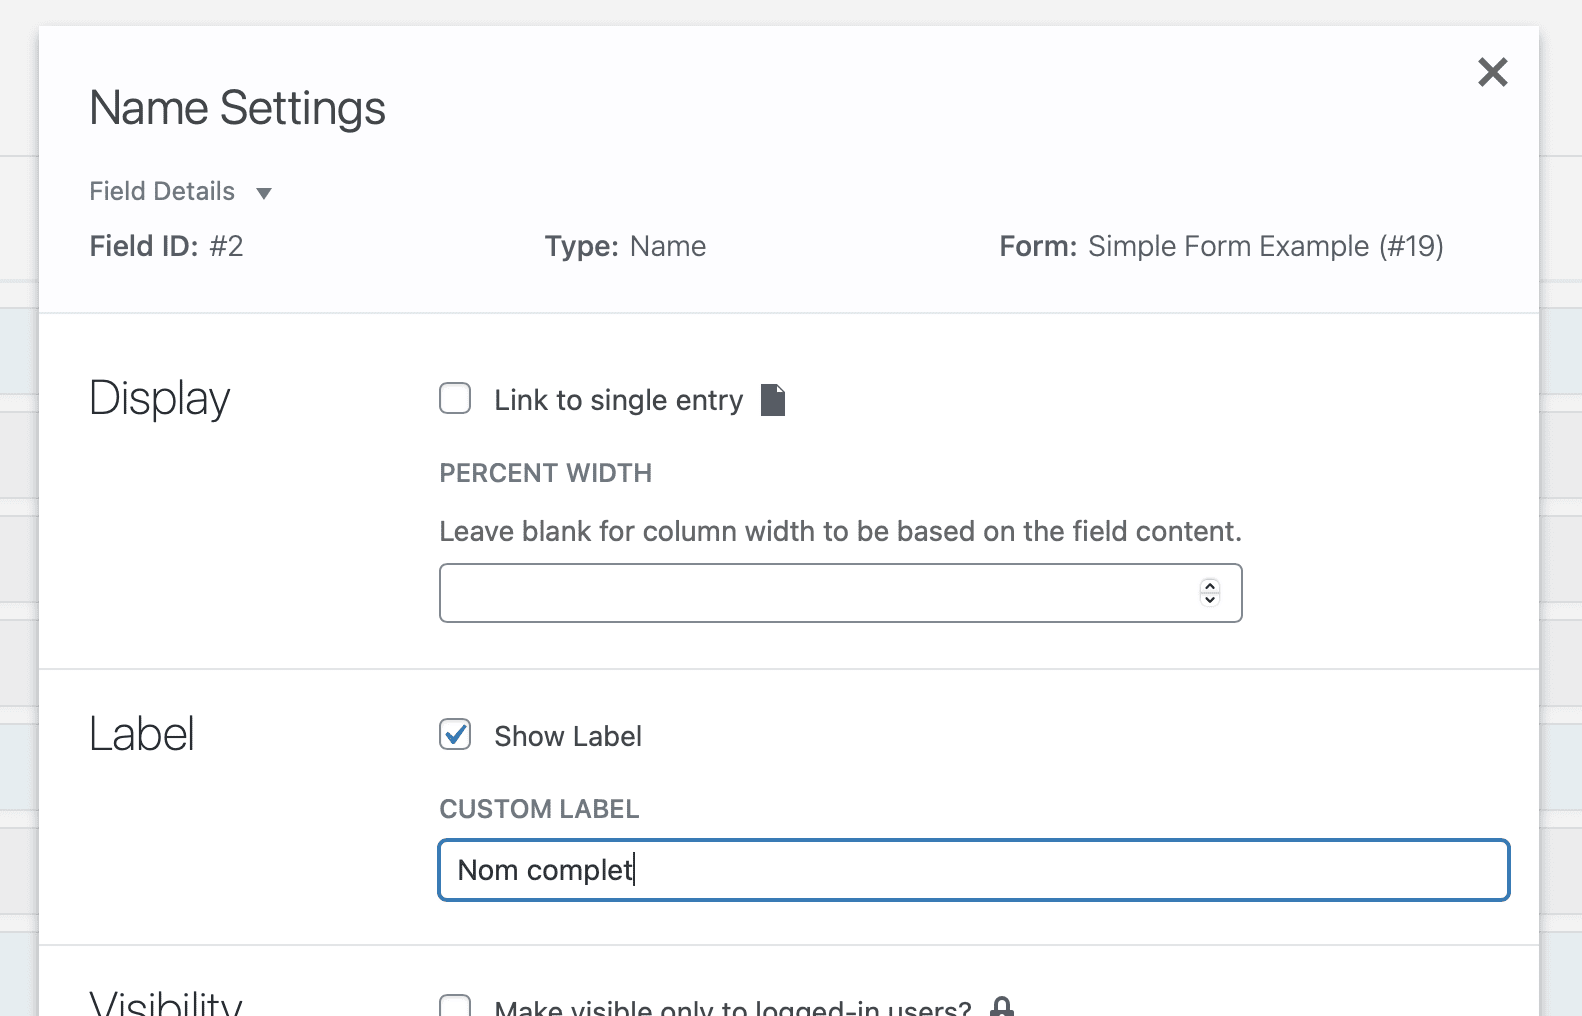Enable Link to single entry checkbox
The height and width of the screenshot is (1016, 1582).
pos(455,399)
